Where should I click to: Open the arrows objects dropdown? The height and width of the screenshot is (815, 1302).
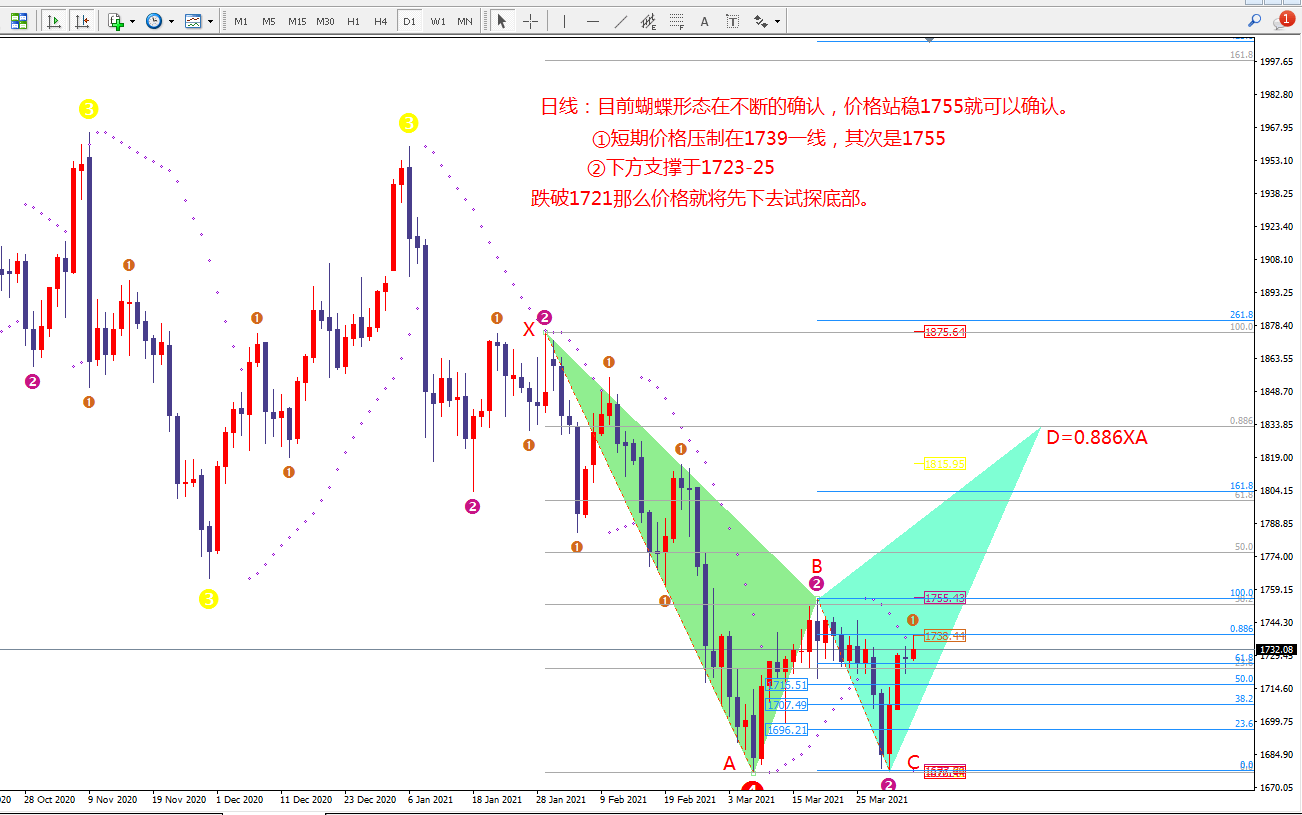click(777, 21)
